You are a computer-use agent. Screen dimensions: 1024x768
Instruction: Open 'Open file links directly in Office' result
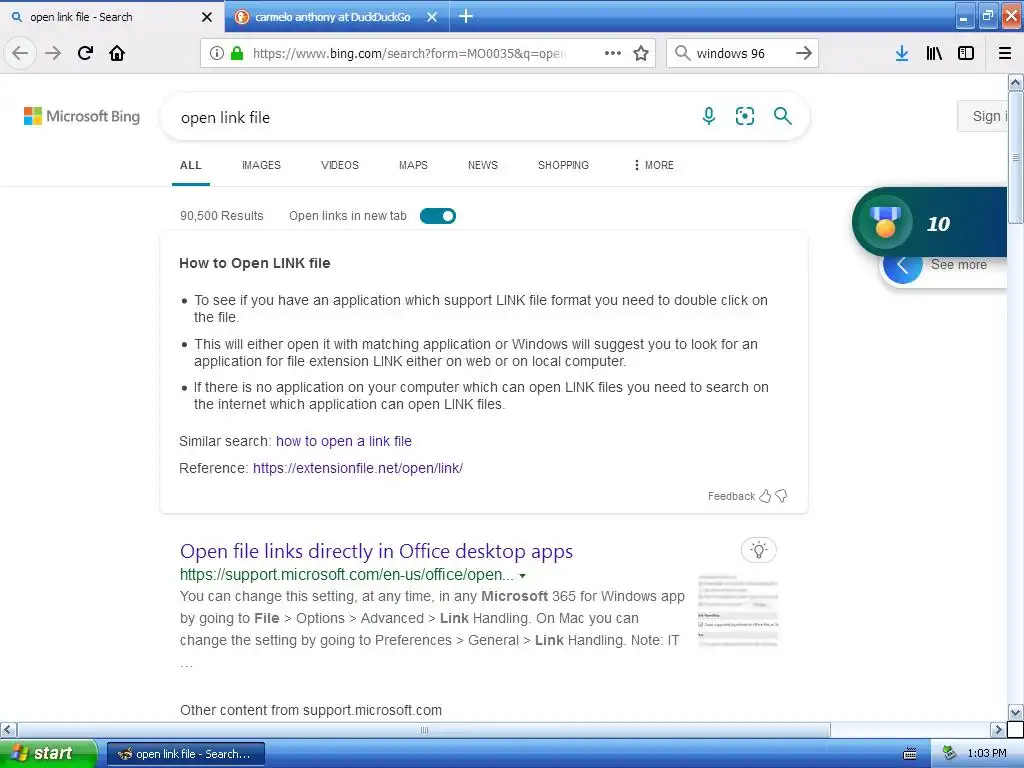click(x=376, y=551)
